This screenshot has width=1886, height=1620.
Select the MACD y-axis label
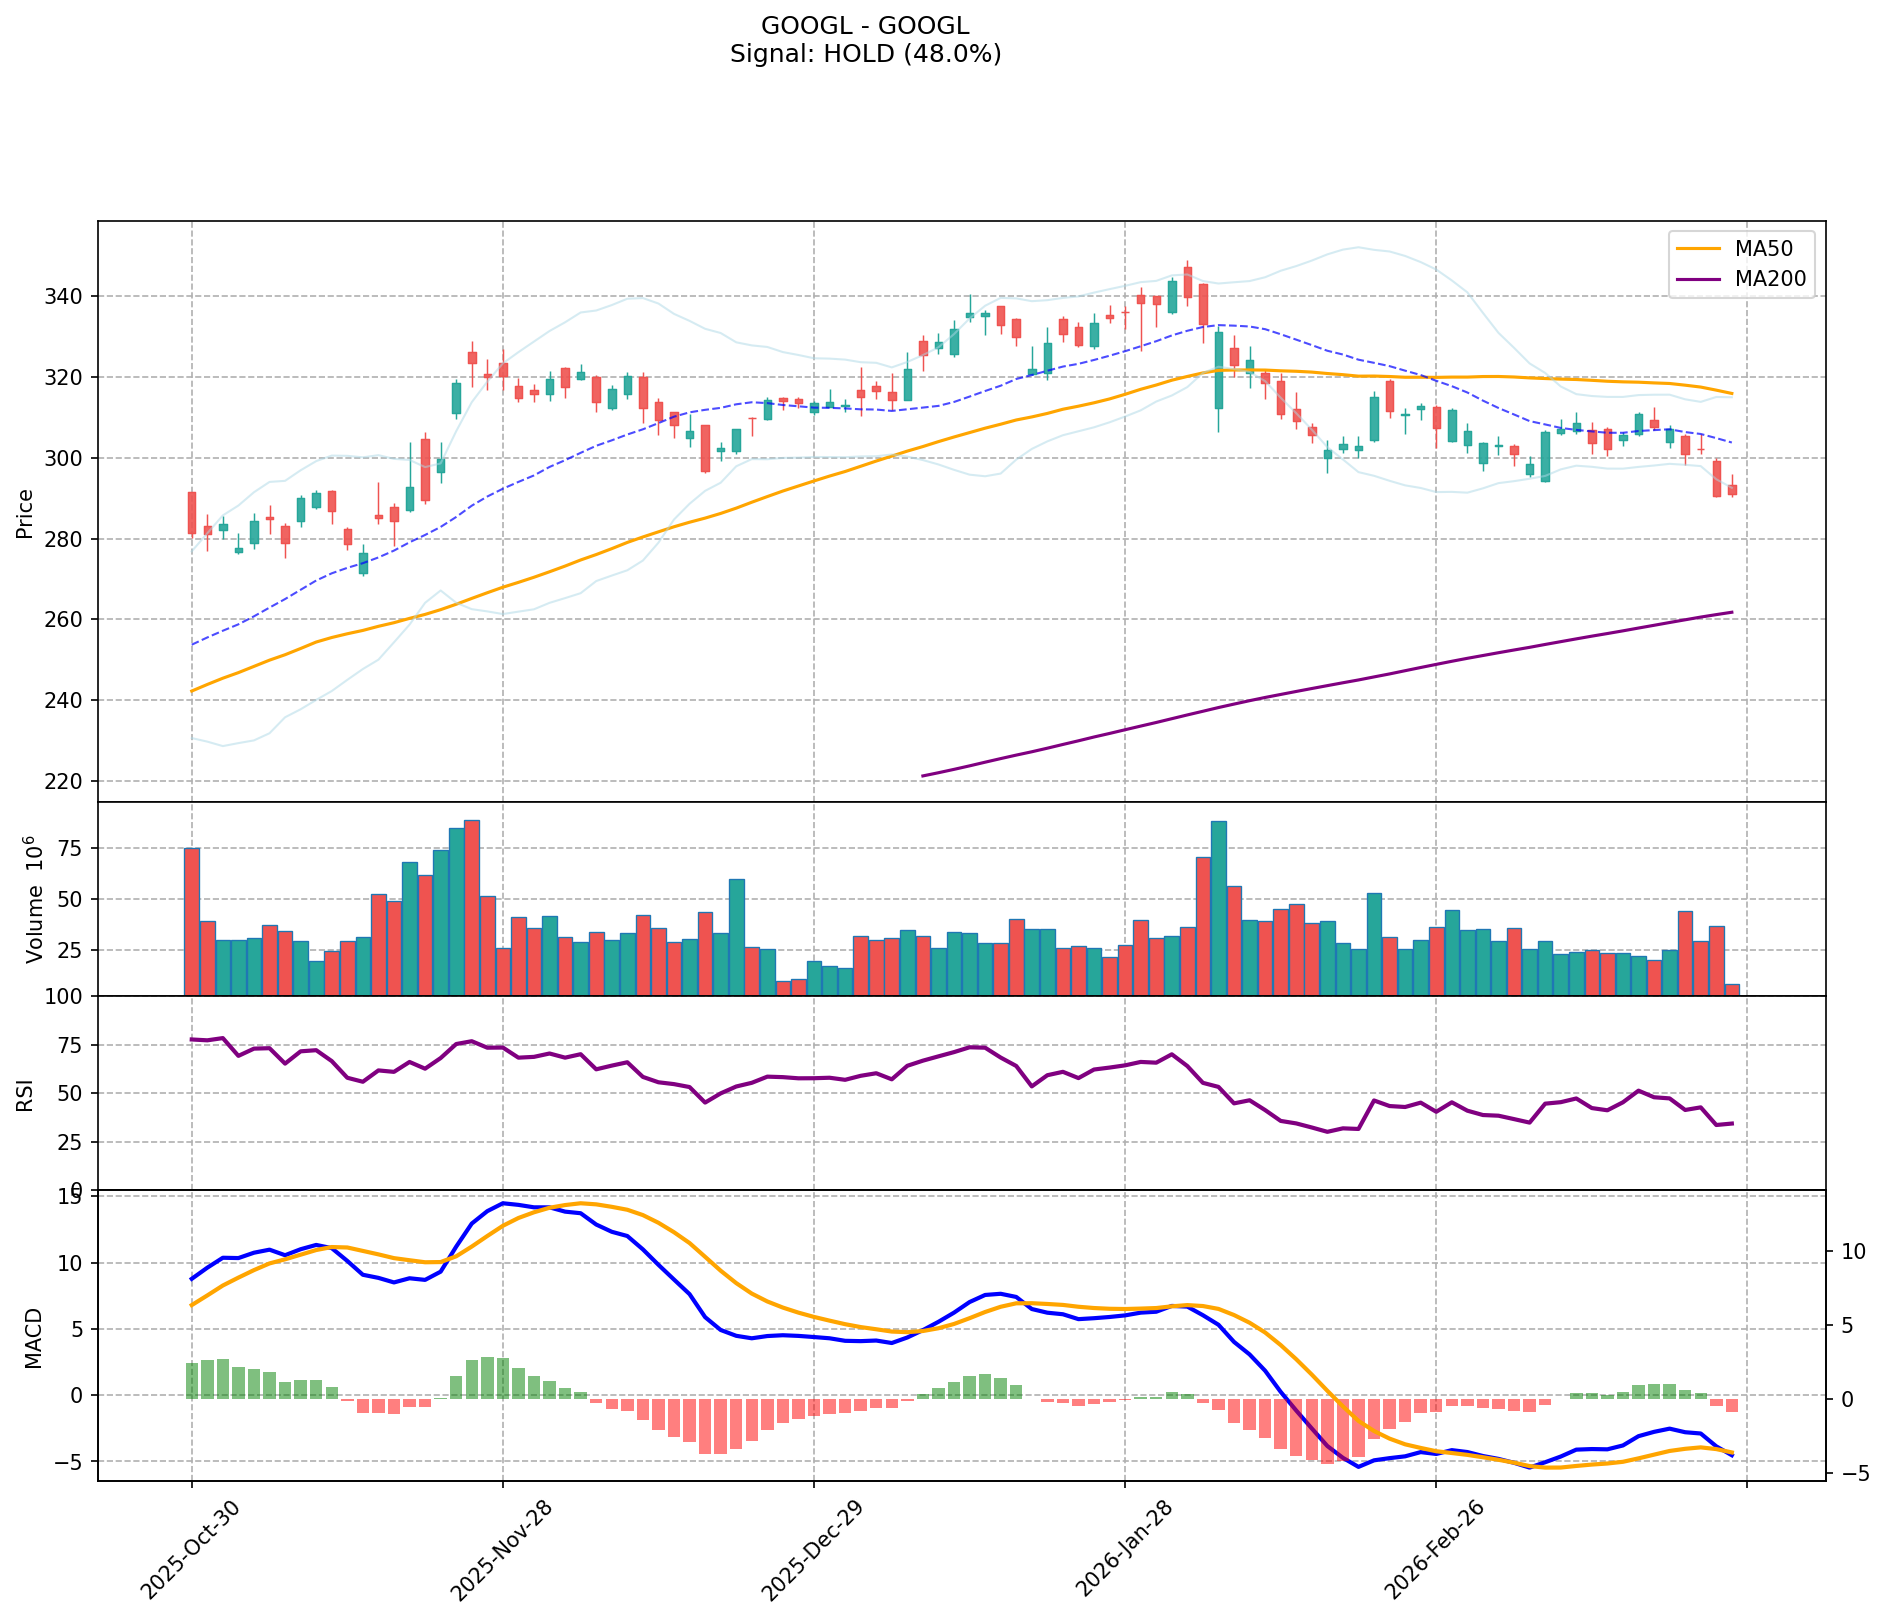(33, 1337)
